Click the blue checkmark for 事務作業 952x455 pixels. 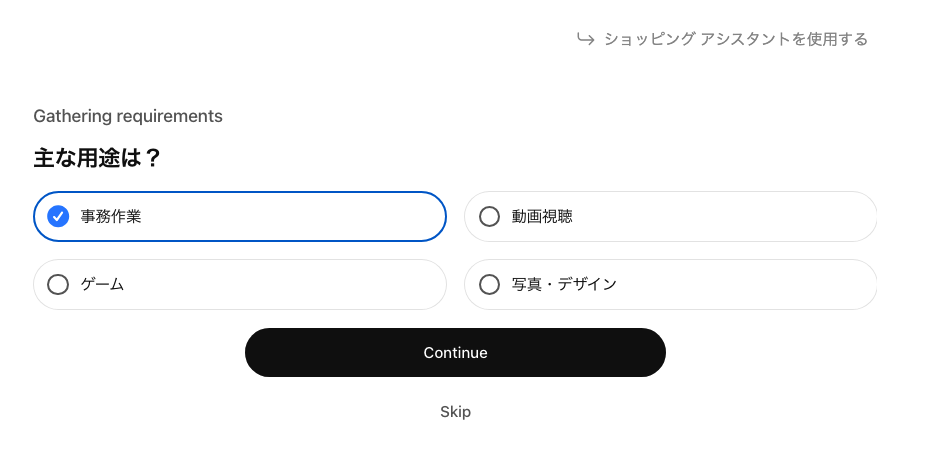[x=58, y=216]
